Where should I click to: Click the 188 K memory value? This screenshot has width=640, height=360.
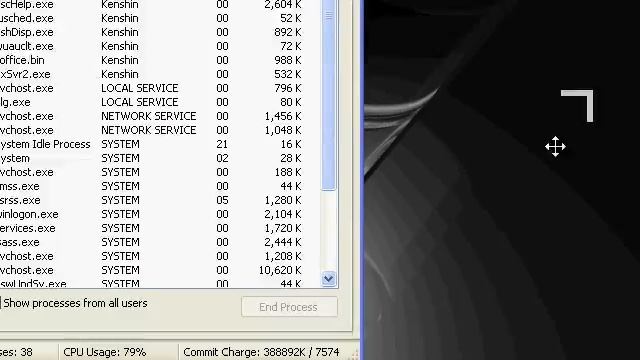[x=288, y=172]
